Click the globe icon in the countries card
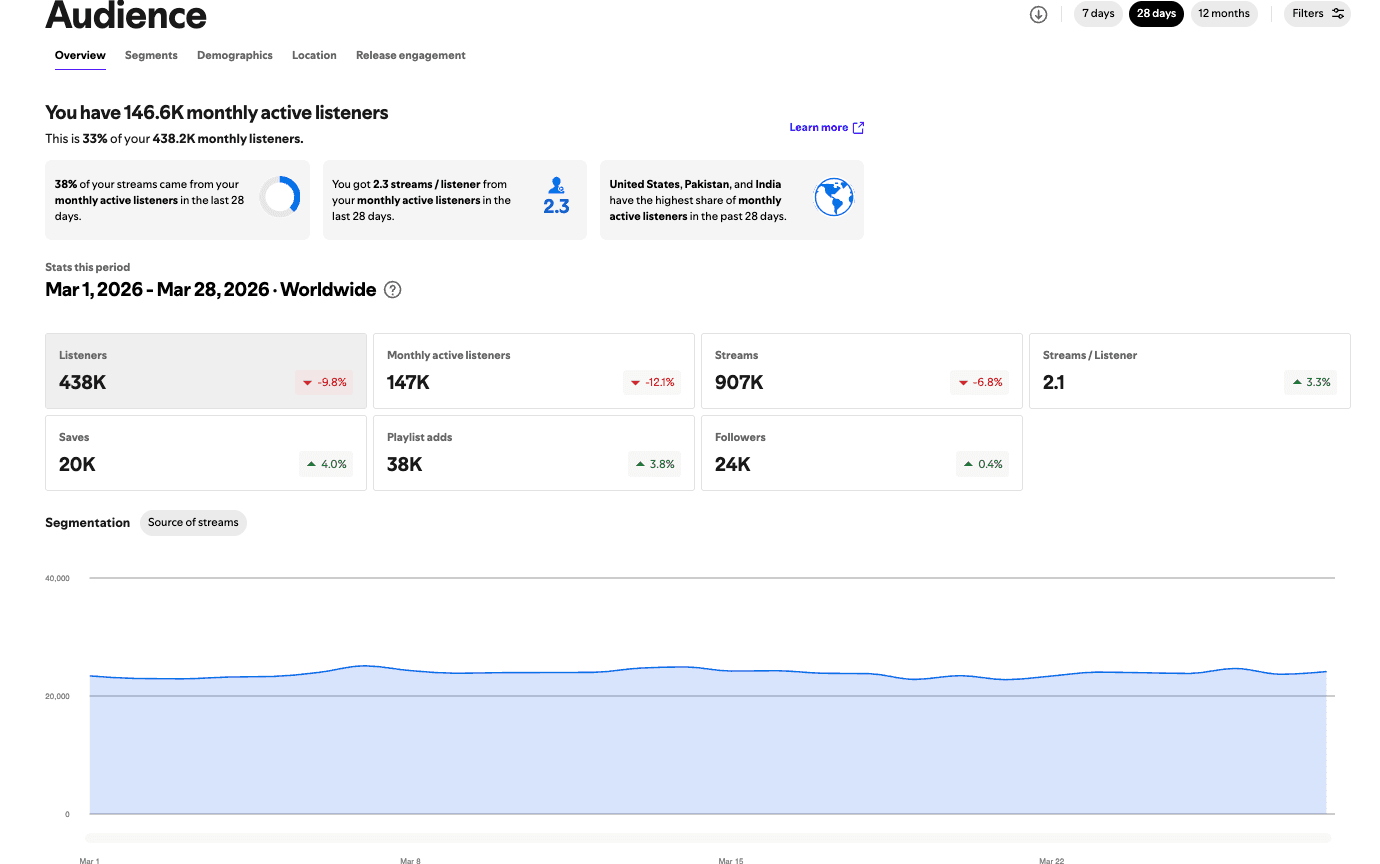The width and height of the screenshot is (1380, 864). click(x=834, y=198)
